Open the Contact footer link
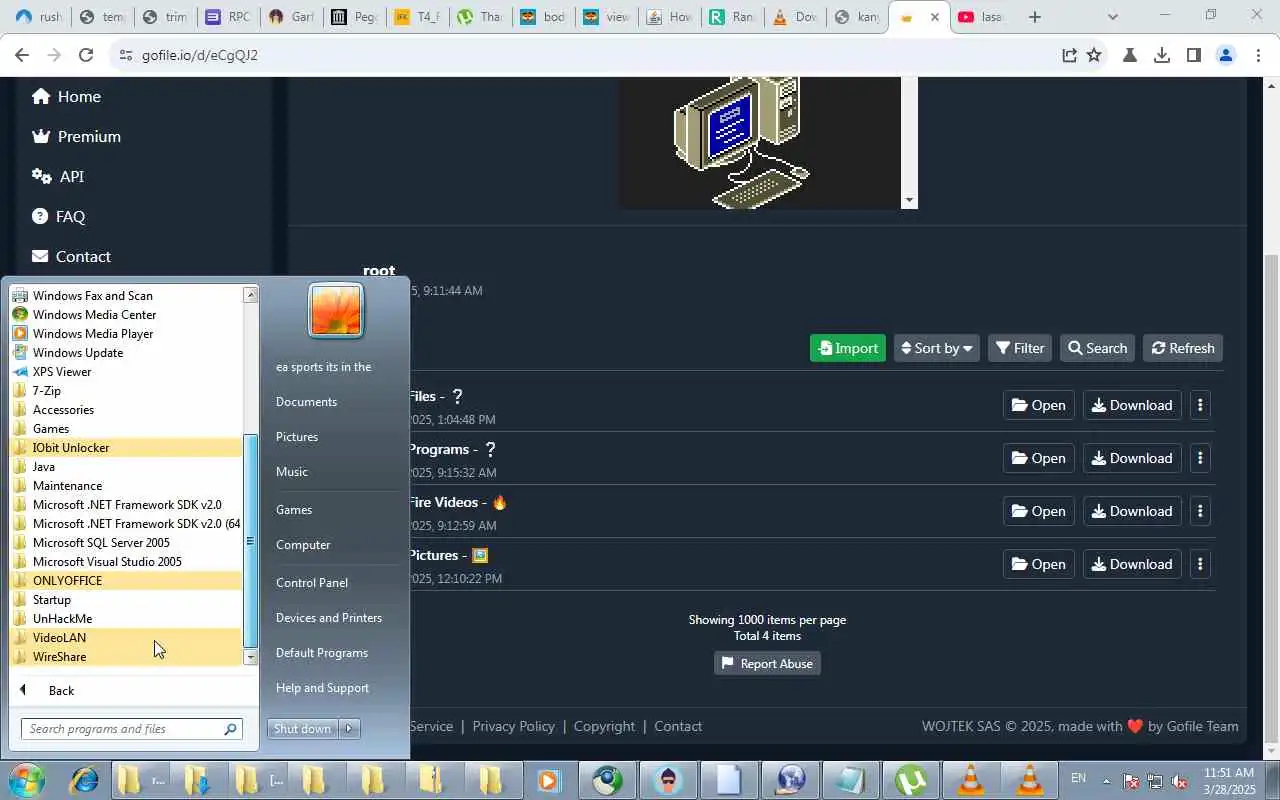This screenshot has width=1280, height=800. (x=678, y=726)
